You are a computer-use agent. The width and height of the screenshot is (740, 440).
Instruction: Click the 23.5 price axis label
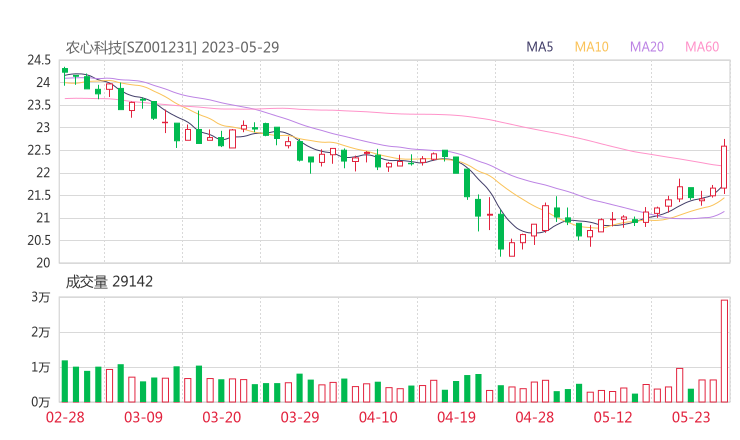(x=39, y=105)
